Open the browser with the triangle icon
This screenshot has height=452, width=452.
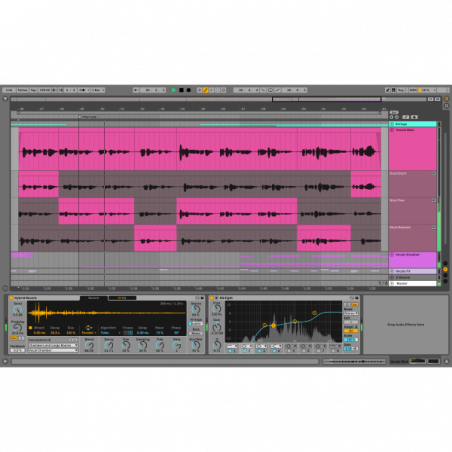(5, 99)
